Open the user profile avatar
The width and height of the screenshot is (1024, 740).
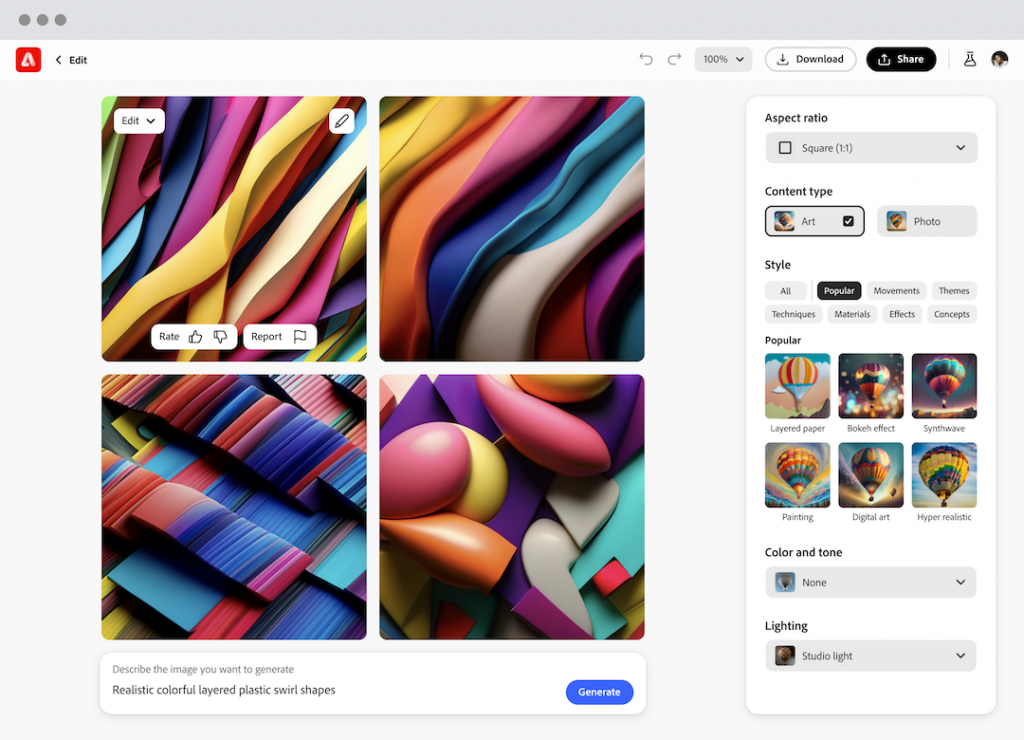pyautogui.click(x=999, y=59)
